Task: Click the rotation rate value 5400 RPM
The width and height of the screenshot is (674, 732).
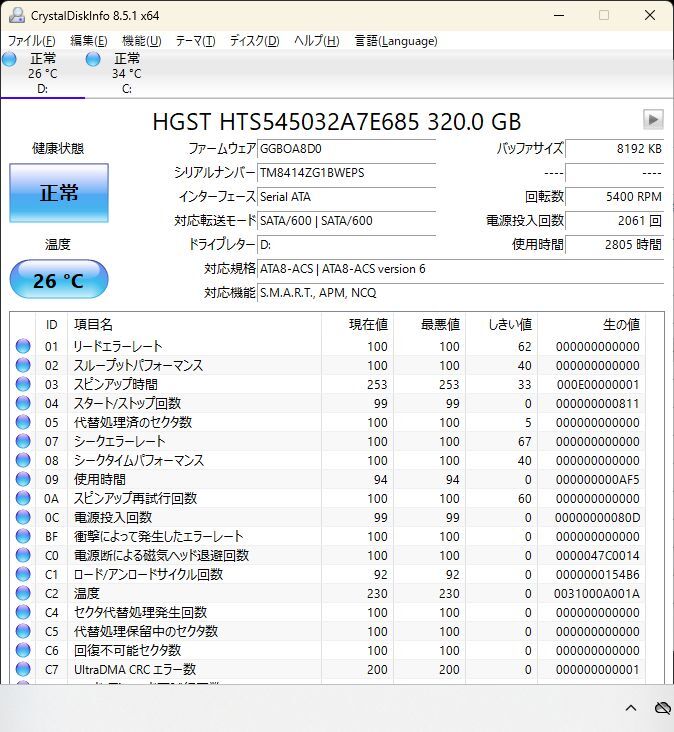Action: pyautogui.click(x=614, y=197)
